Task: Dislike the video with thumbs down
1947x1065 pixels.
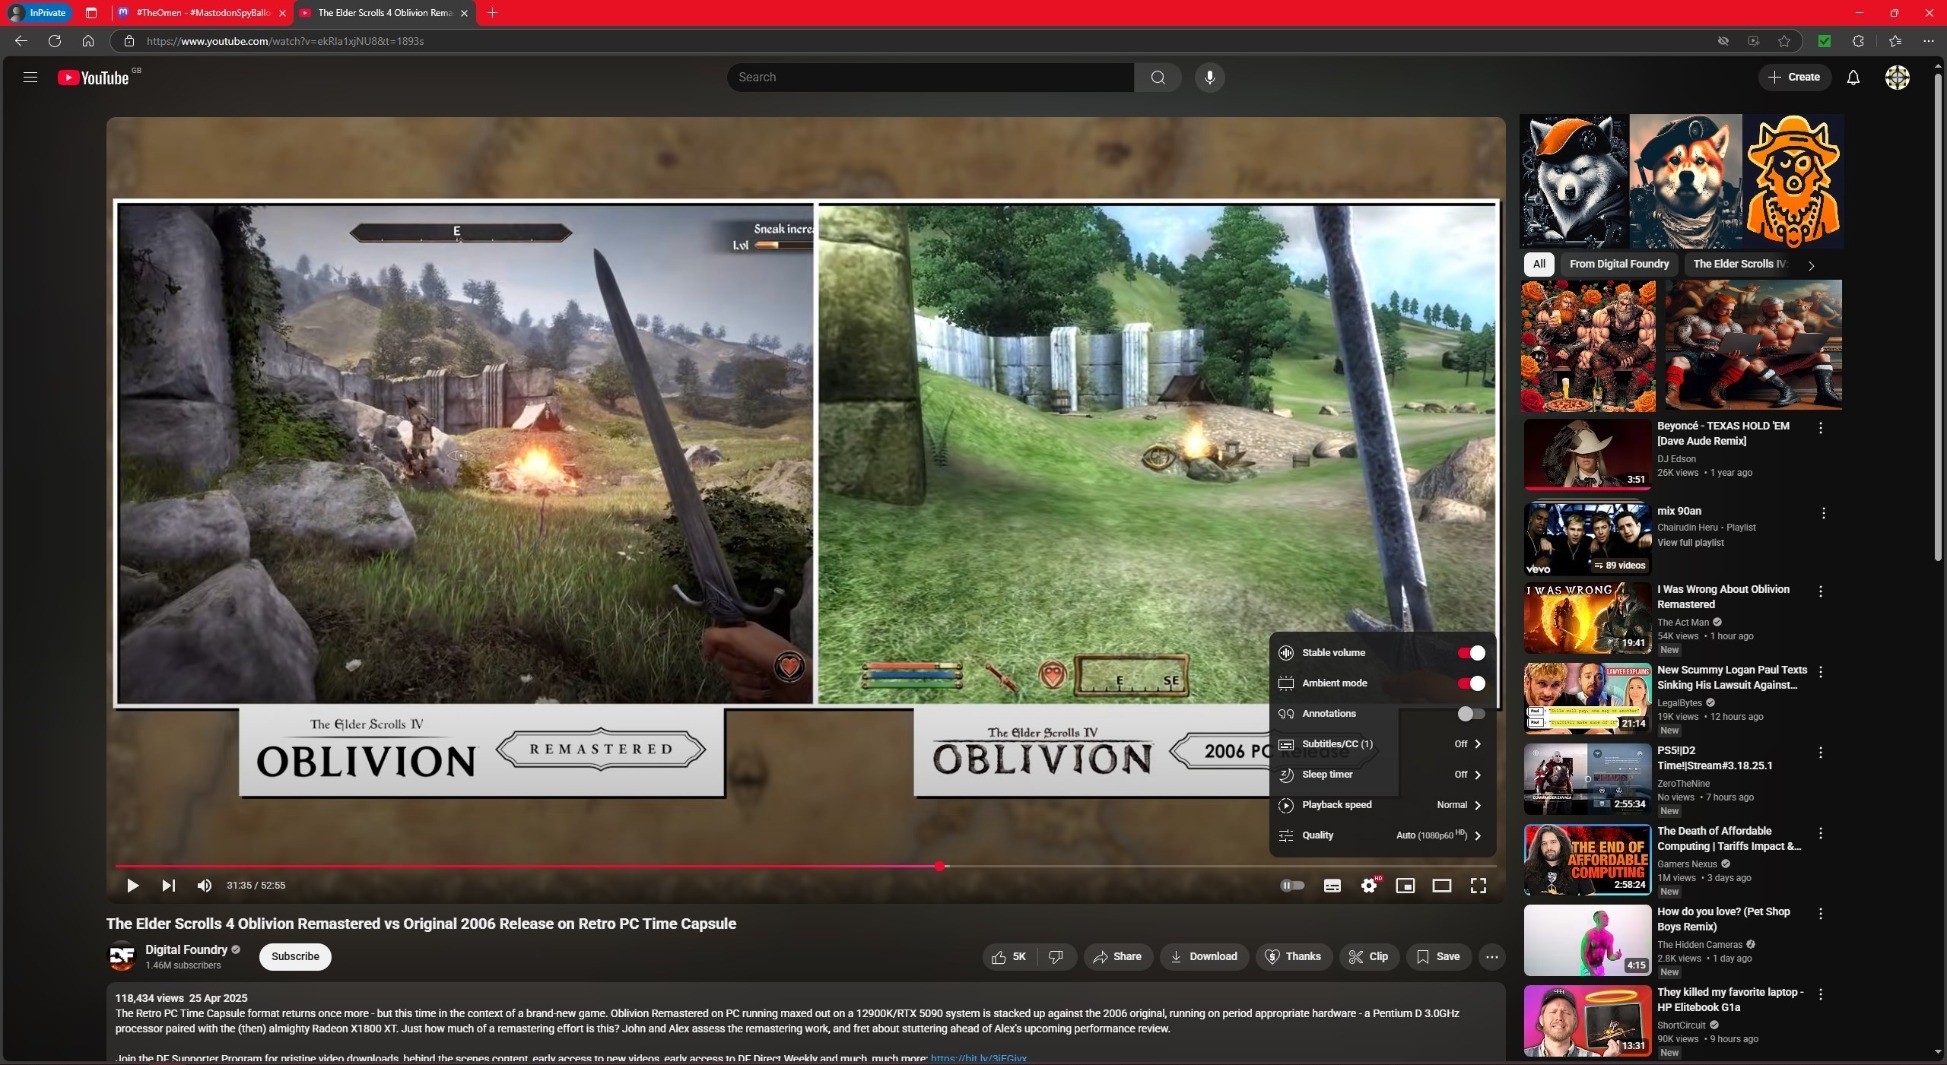Action: pyautogui.click(x=1056, y=957)
